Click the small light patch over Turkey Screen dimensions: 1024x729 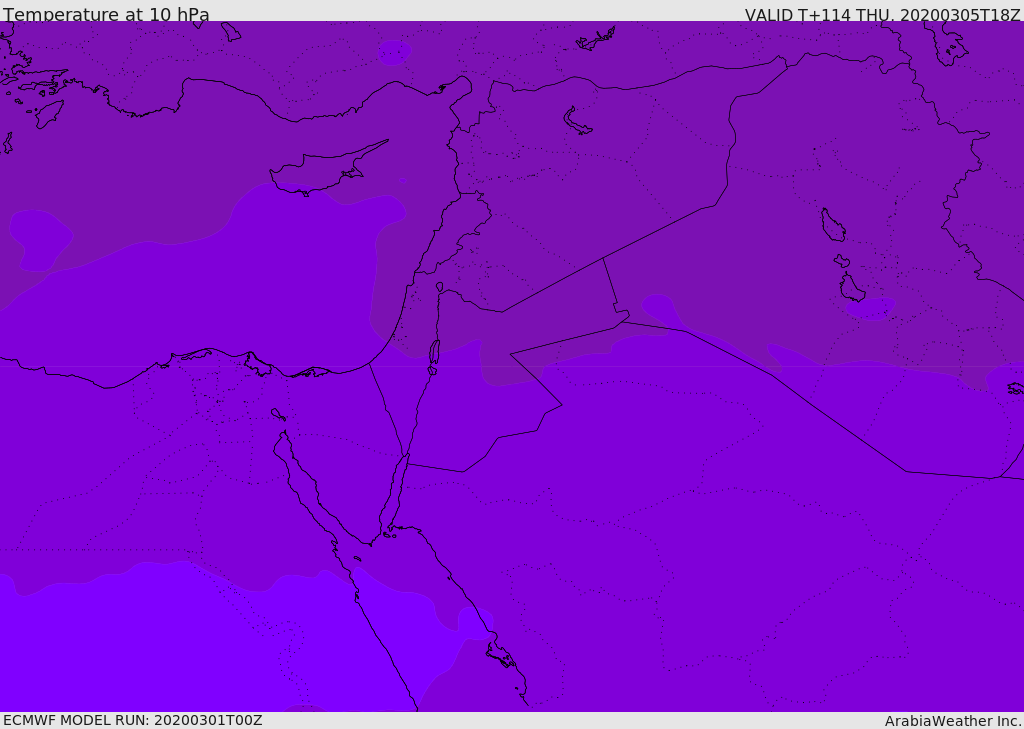tap(394, 52)
